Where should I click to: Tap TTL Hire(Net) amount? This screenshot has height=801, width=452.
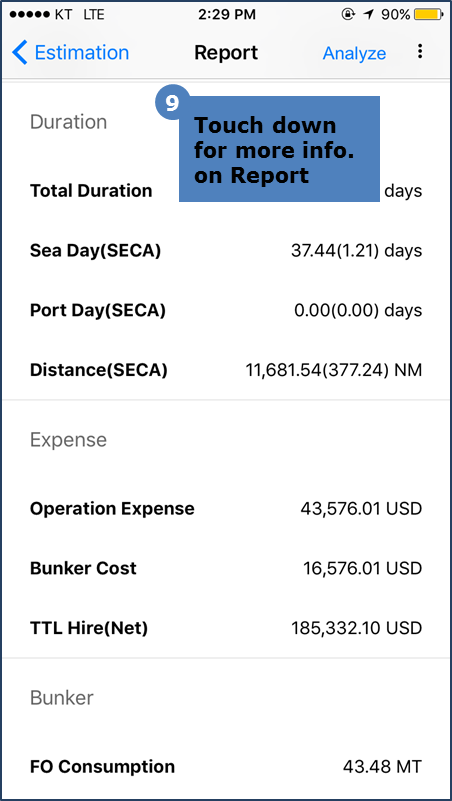[356, 628]
